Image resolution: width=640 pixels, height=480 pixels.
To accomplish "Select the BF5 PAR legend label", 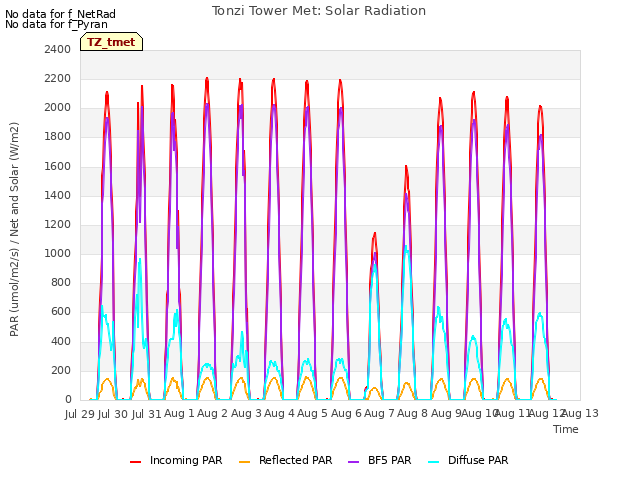I will click(389, 460).
